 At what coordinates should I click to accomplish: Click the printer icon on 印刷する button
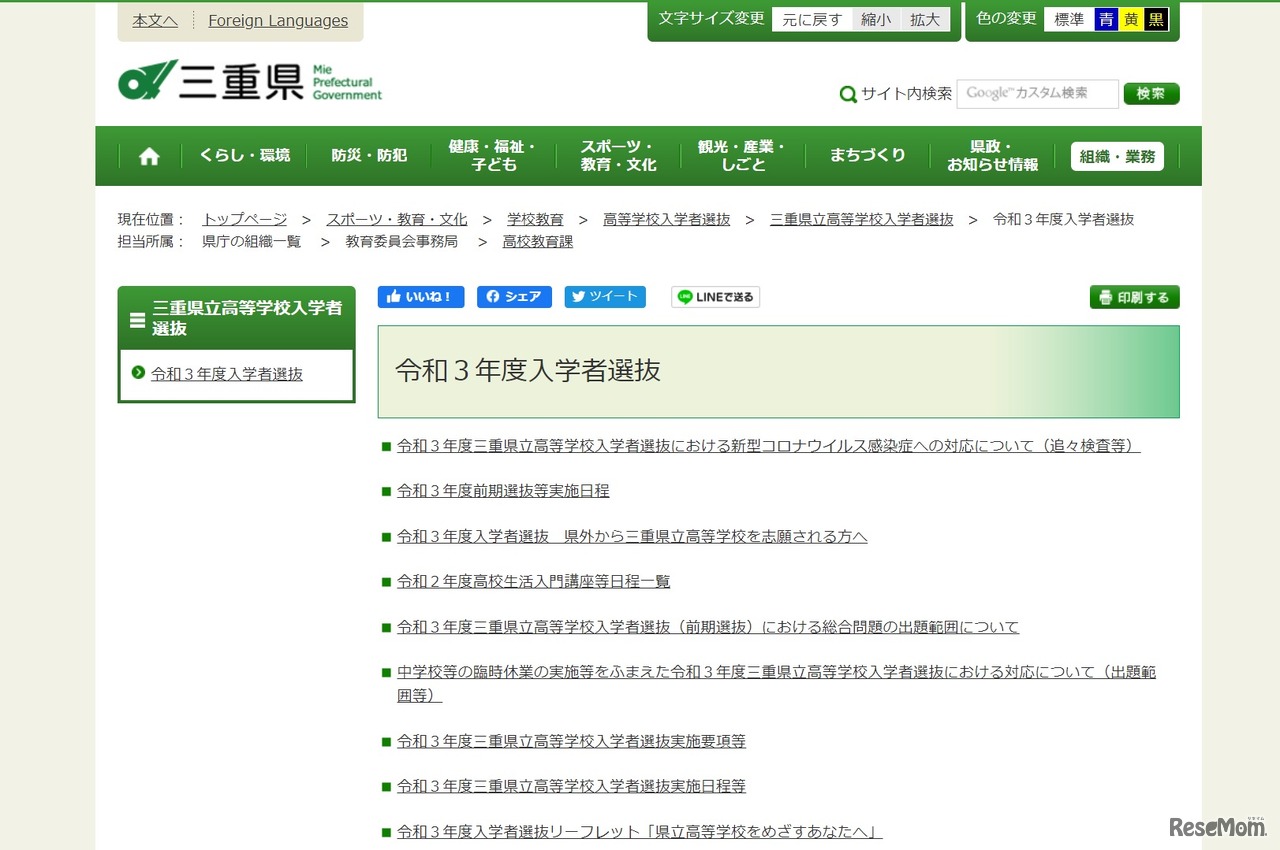pos(1105,297)
